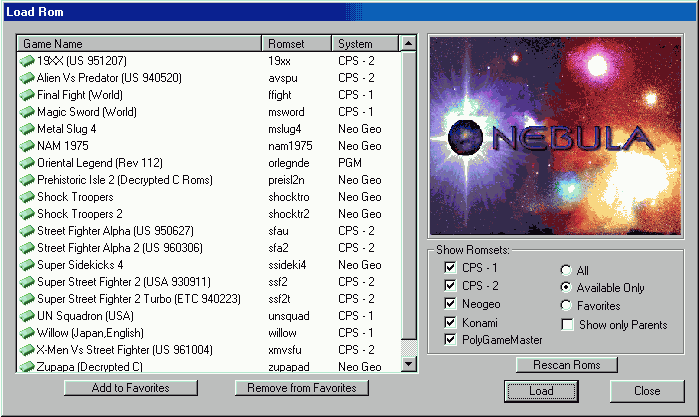Select the Metal Slug 4 game name
This screenshot has height=417, width=699.
click(x=66, y=129)
